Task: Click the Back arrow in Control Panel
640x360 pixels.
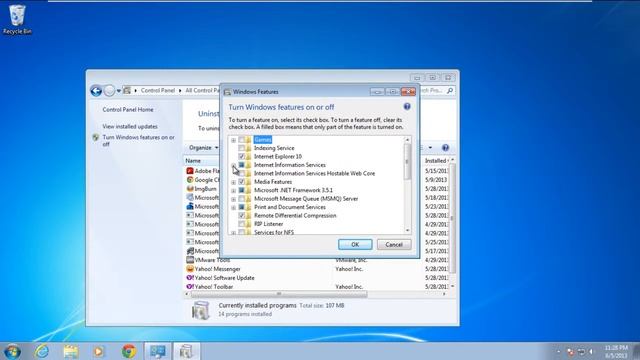Action: 96,91
